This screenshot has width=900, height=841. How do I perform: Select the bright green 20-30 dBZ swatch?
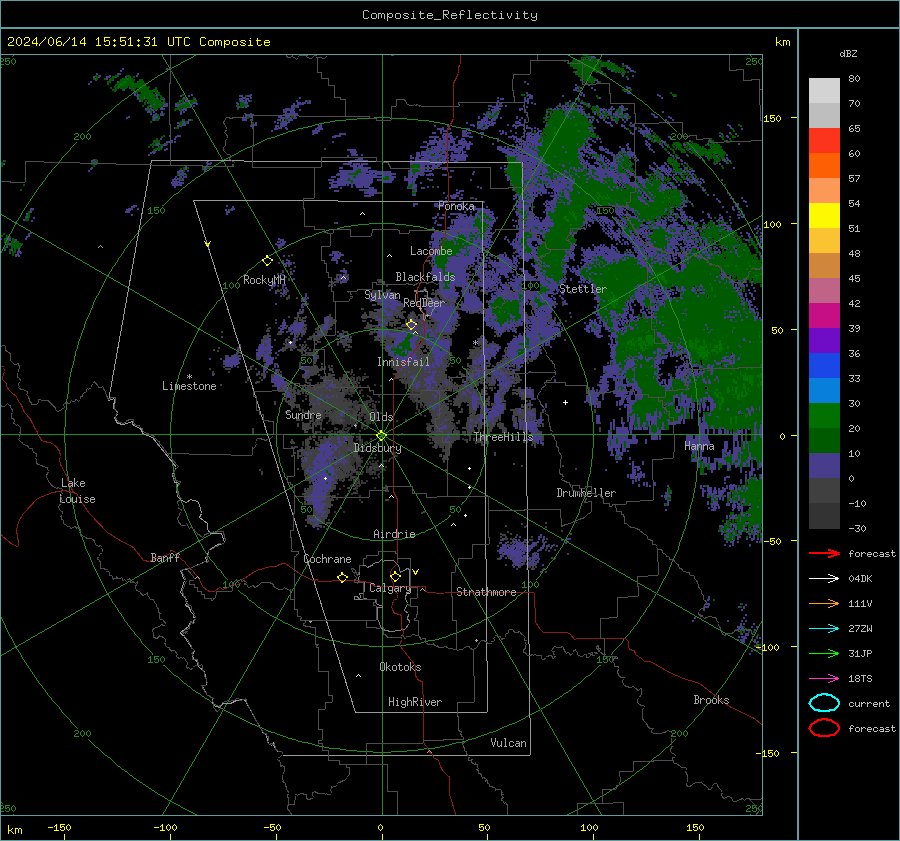[x=824, y=416]
